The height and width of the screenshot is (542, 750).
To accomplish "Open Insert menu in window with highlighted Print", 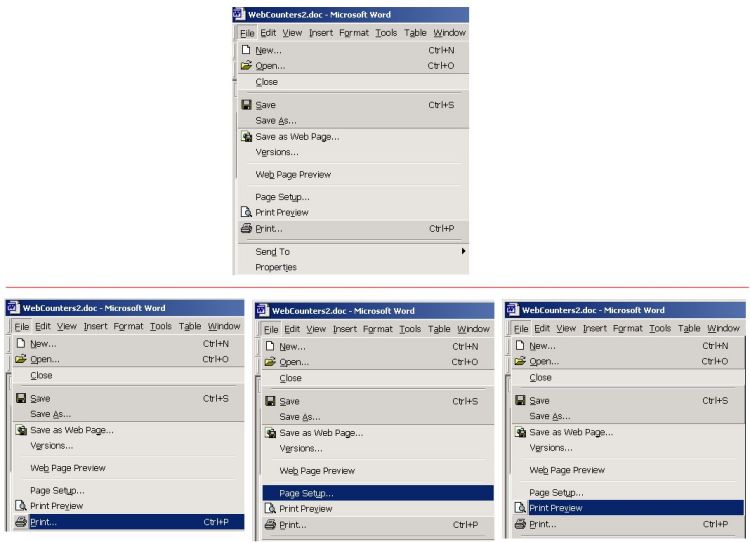I will pos(96,326).
